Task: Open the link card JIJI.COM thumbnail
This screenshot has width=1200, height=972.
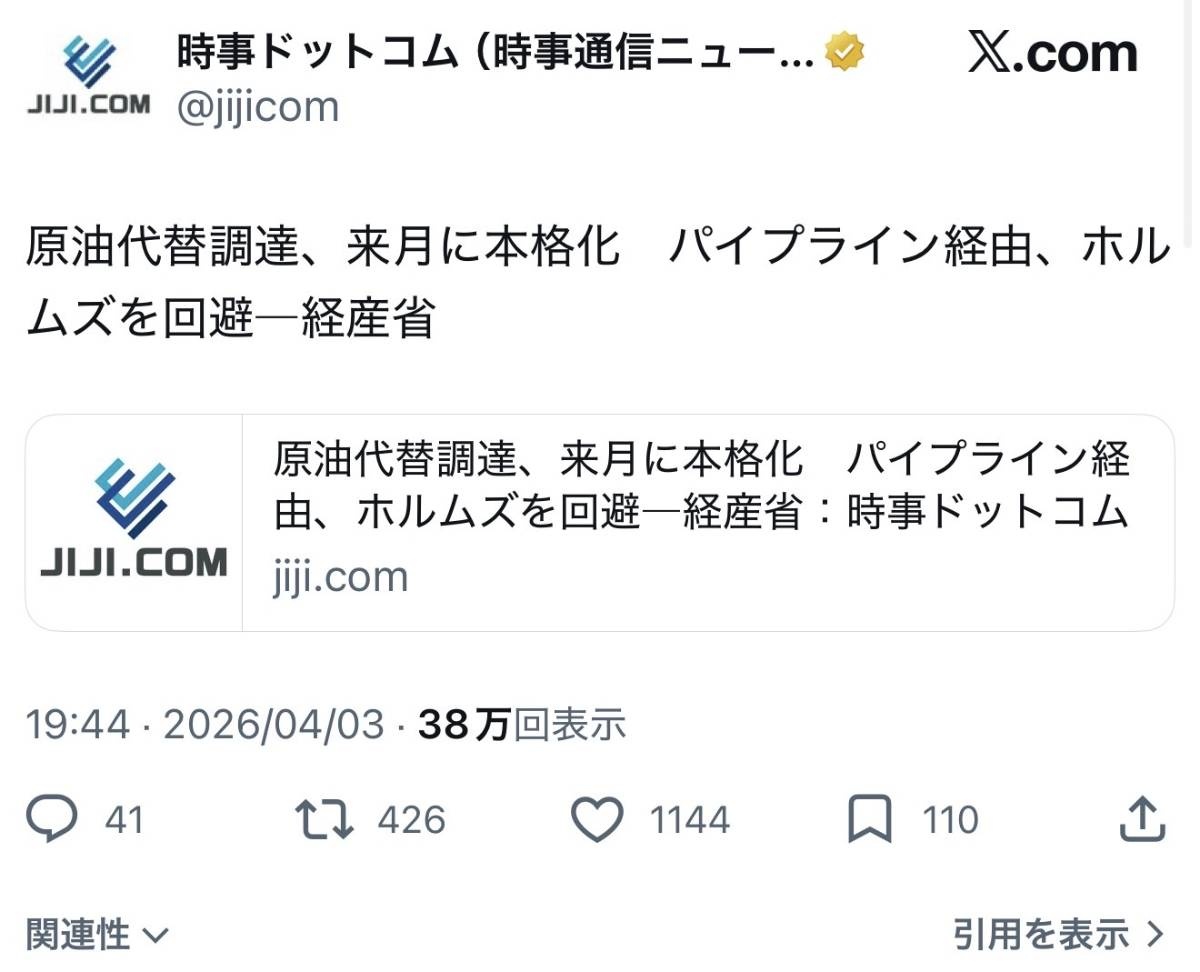Action: pos(134,523)
